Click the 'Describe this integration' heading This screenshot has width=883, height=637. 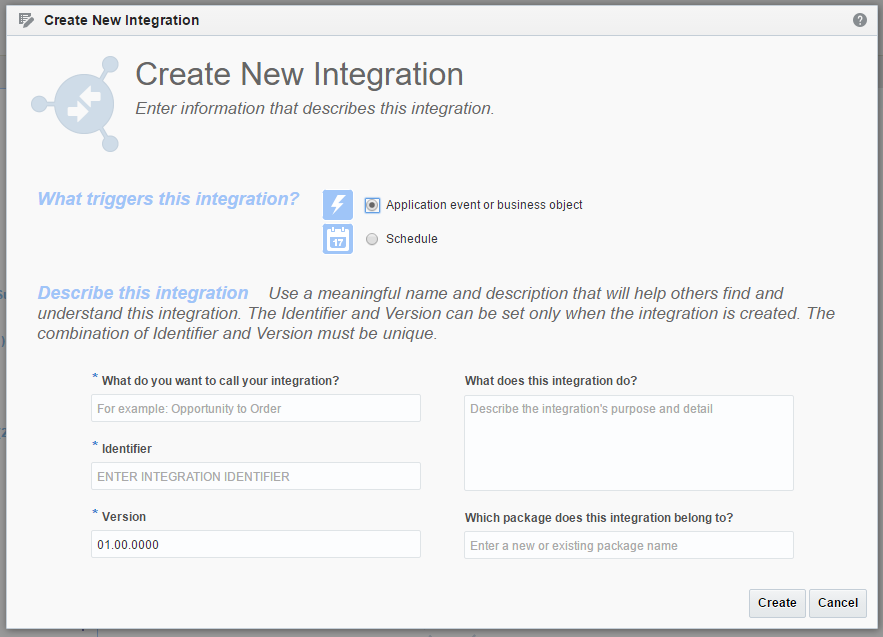pos(143,293)
